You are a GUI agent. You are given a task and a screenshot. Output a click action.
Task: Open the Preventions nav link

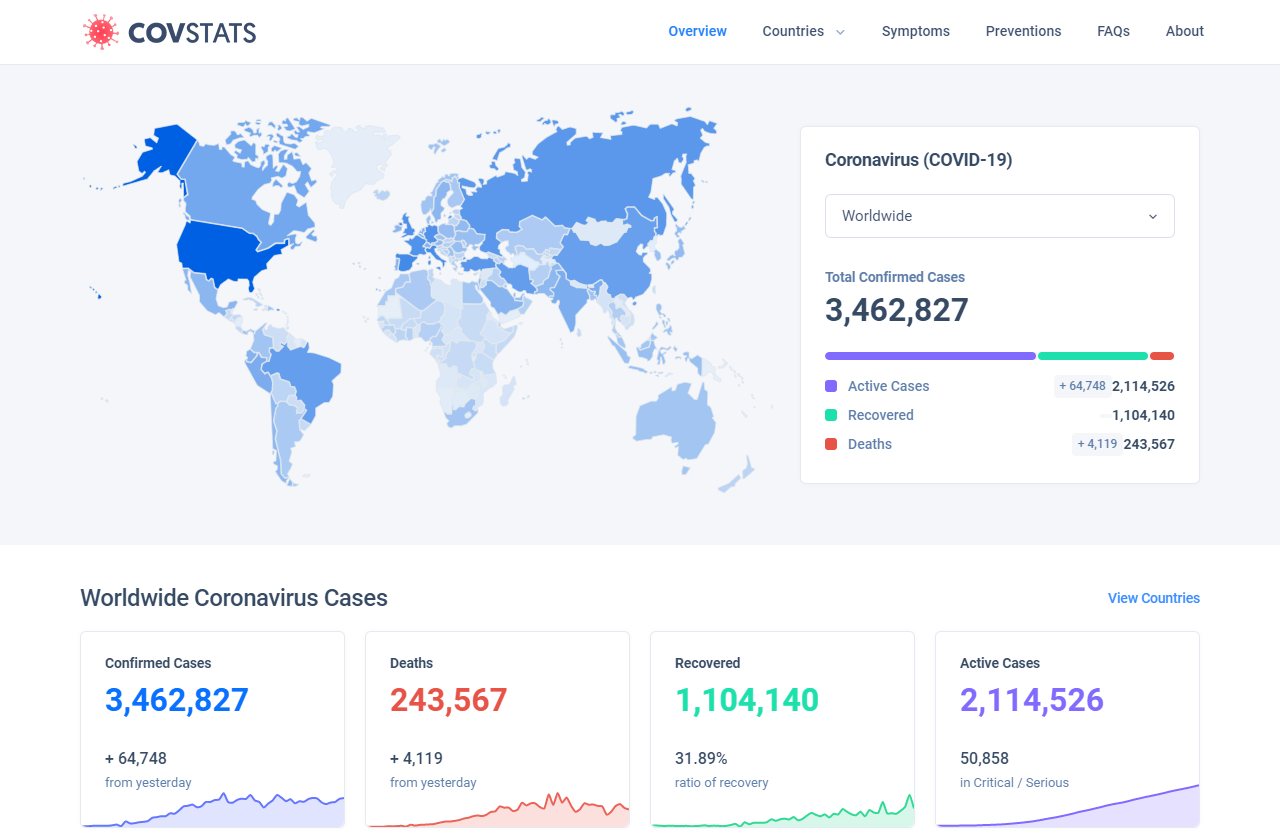coord(1023,31)
